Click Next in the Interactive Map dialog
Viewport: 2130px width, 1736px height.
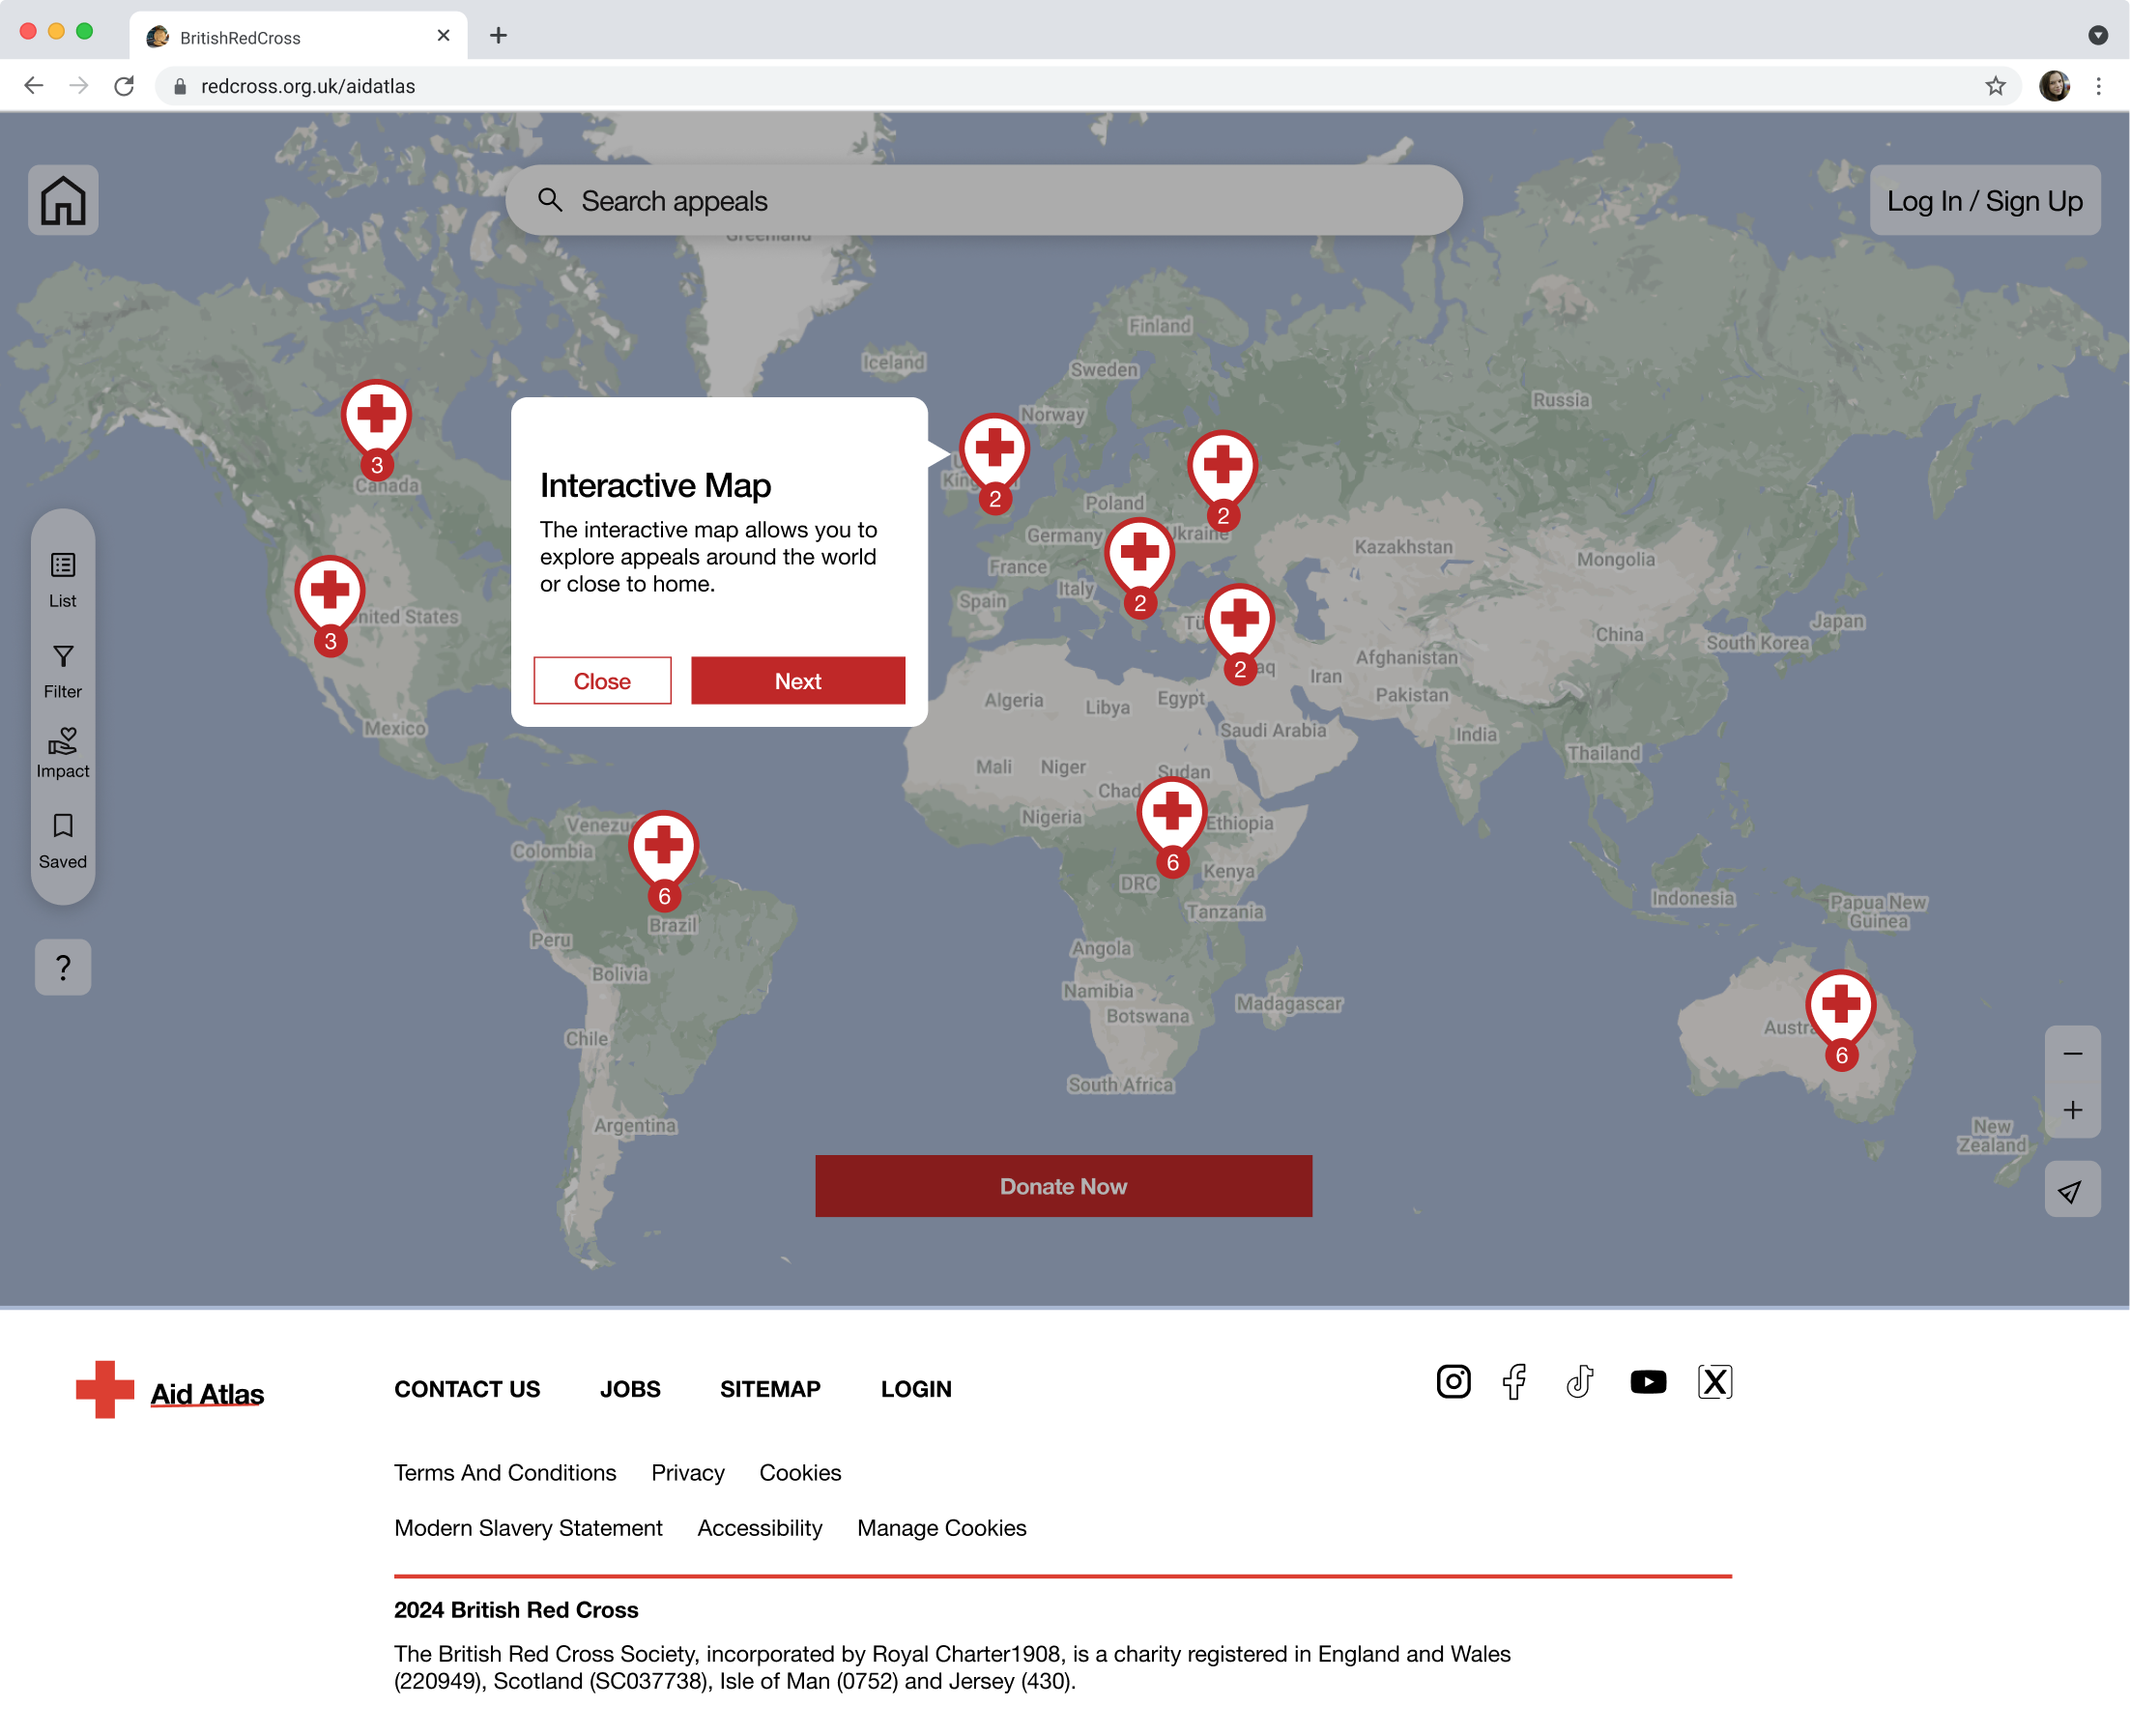click(x=798, y=681)
